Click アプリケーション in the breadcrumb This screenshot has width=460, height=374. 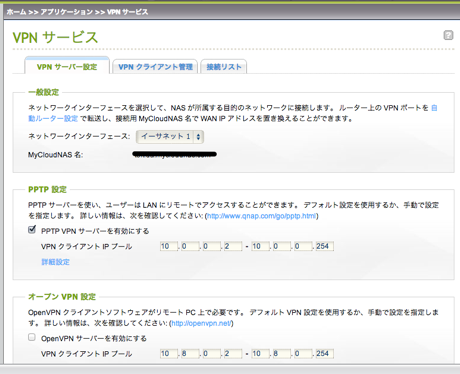click(67, 12)
